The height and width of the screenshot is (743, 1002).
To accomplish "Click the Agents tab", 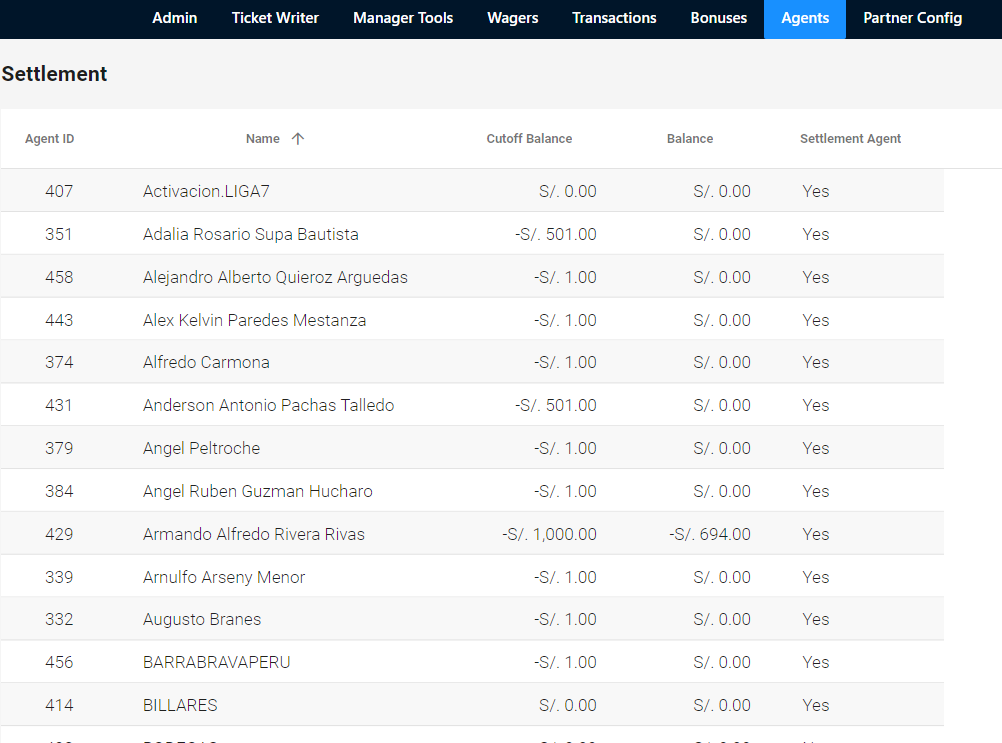I will pos(805,18).
